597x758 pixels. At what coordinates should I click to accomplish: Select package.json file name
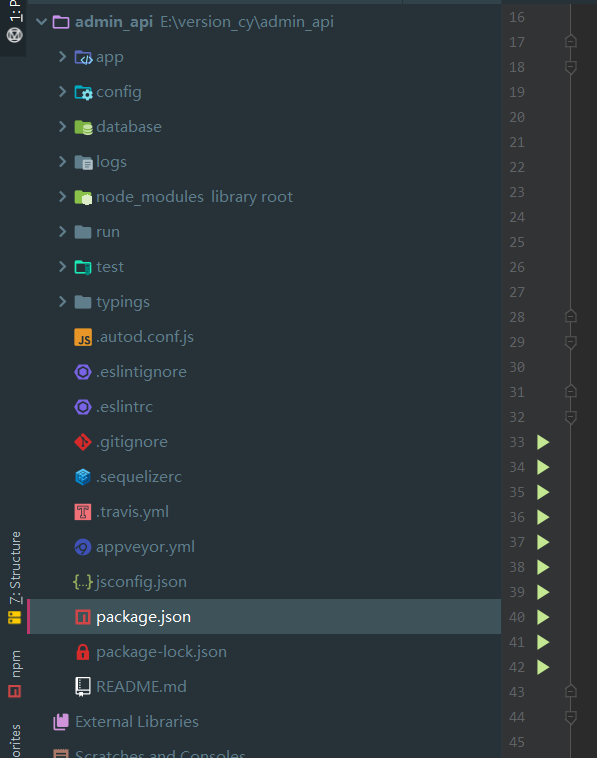pos(144,617)
